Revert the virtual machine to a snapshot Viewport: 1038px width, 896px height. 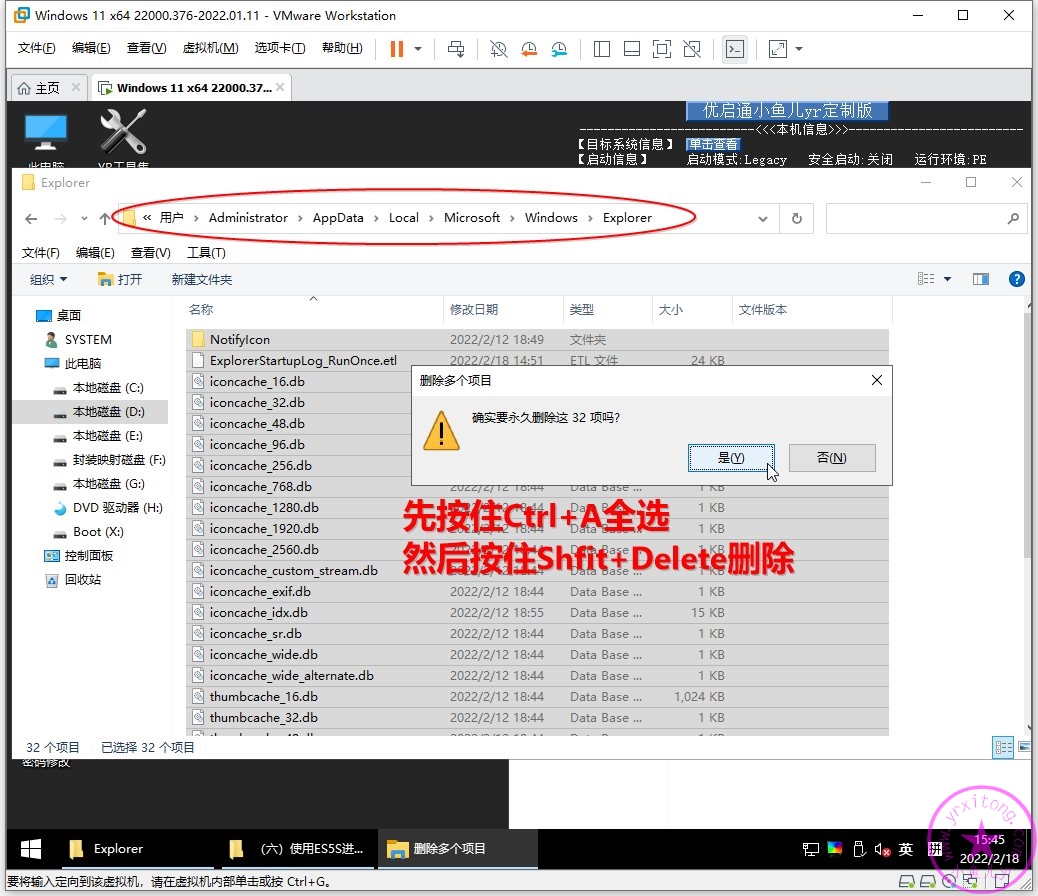pyautogui.click(x=529, y=49)
